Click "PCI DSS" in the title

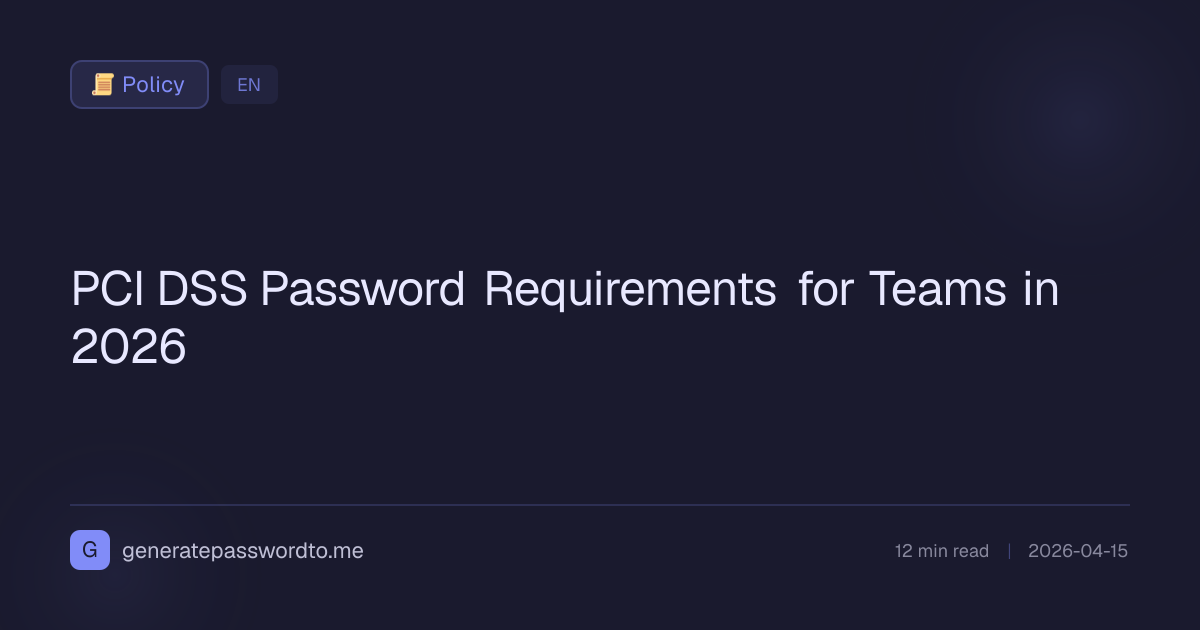161,290
